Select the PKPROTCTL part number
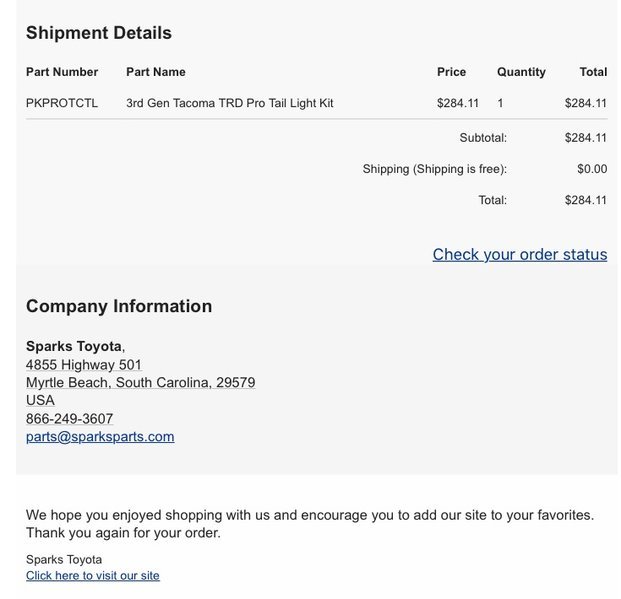 pos(62,103)
